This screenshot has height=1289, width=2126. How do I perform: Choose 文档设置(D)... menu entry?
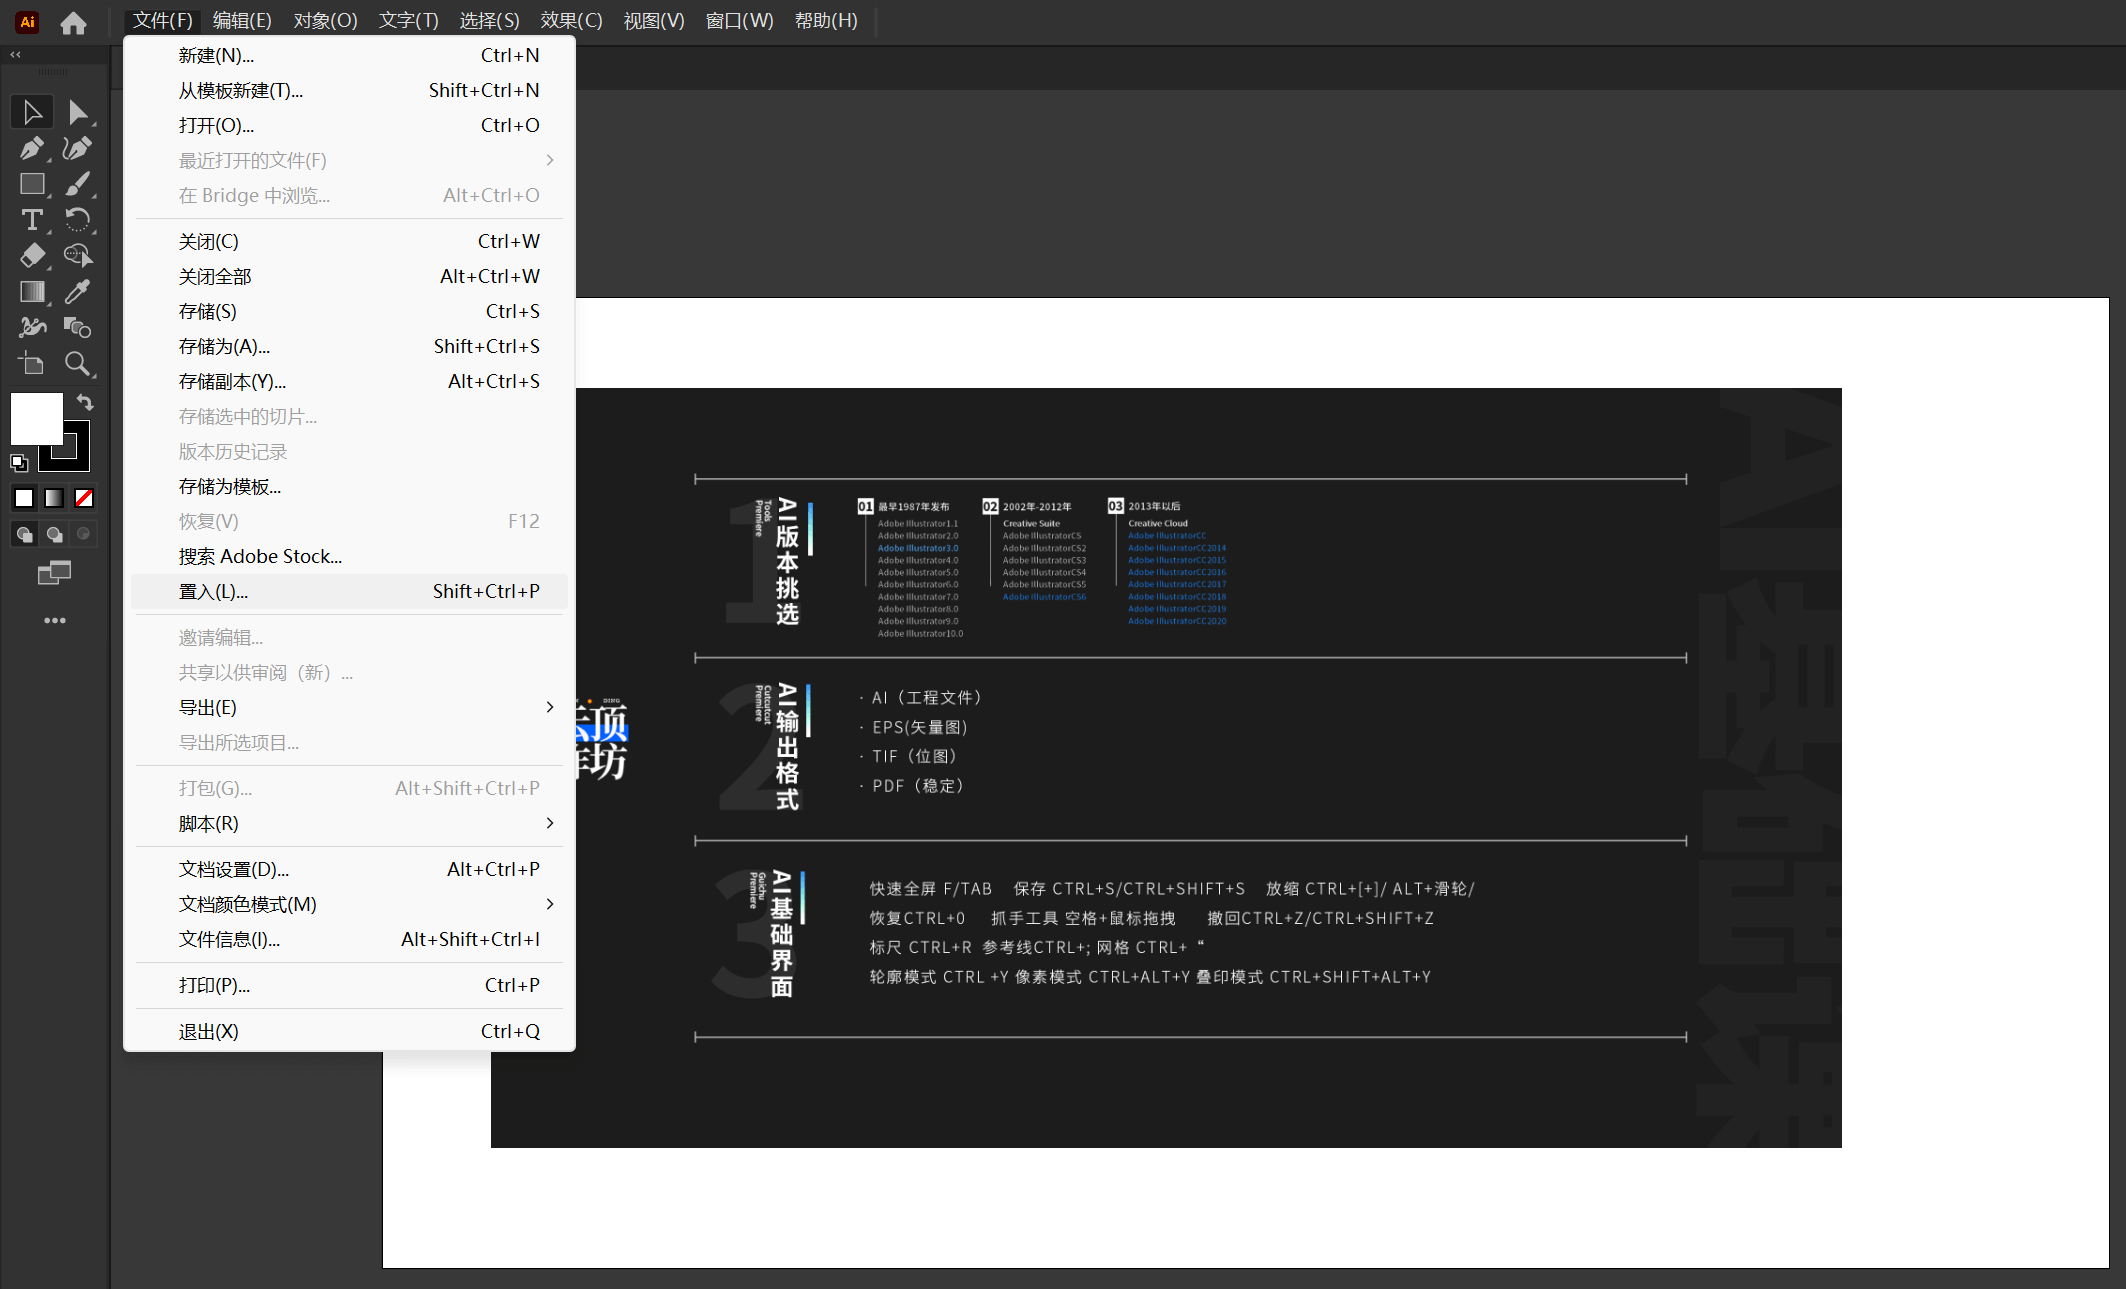click(x=349, y=870)
